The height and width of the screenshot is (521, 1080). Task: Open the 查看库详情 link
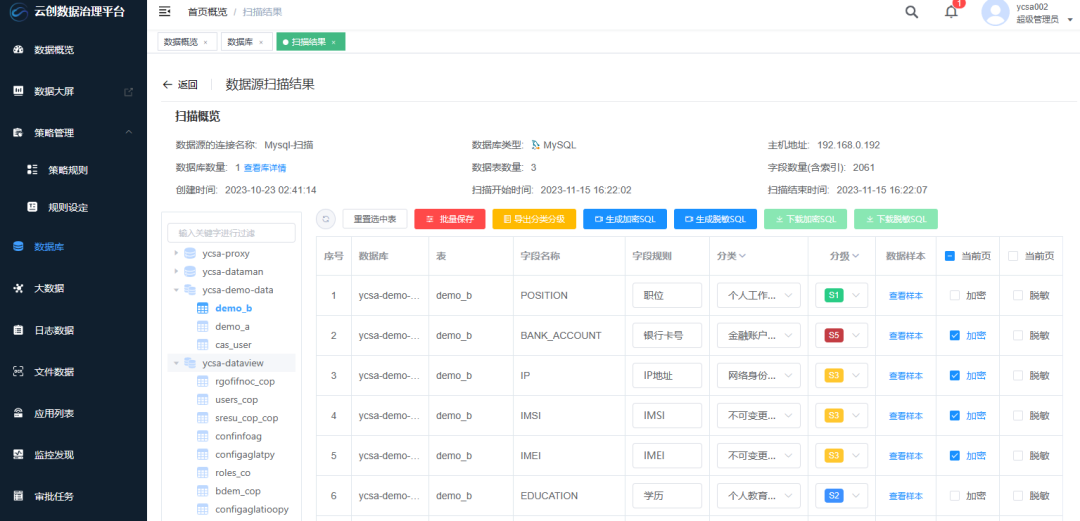265,167
